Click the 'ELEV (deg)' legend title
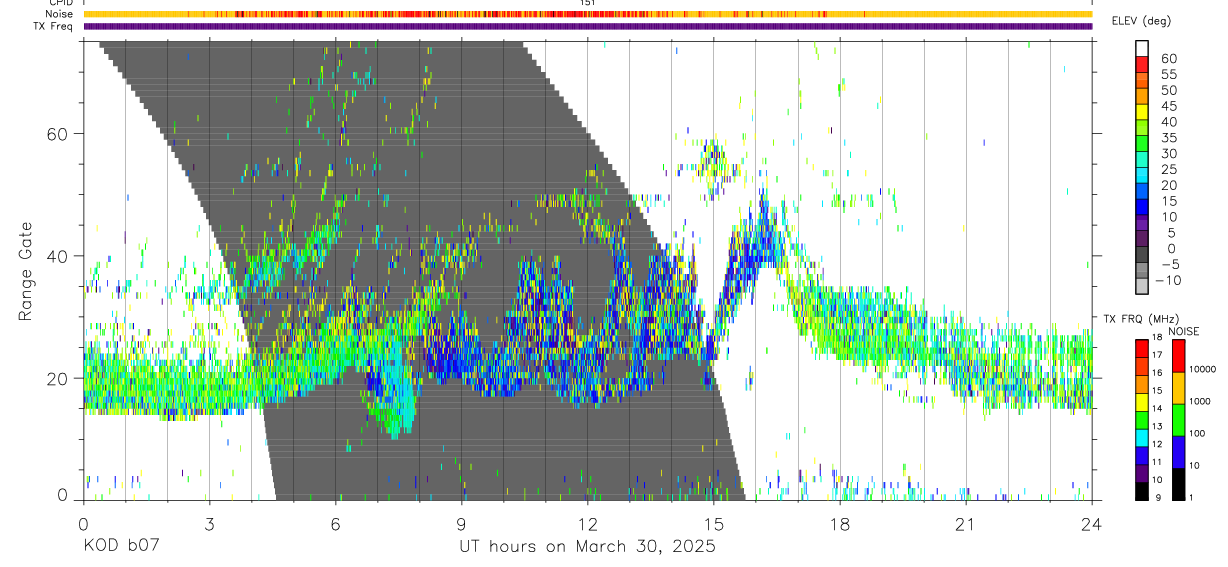 tap(1143, 21)
